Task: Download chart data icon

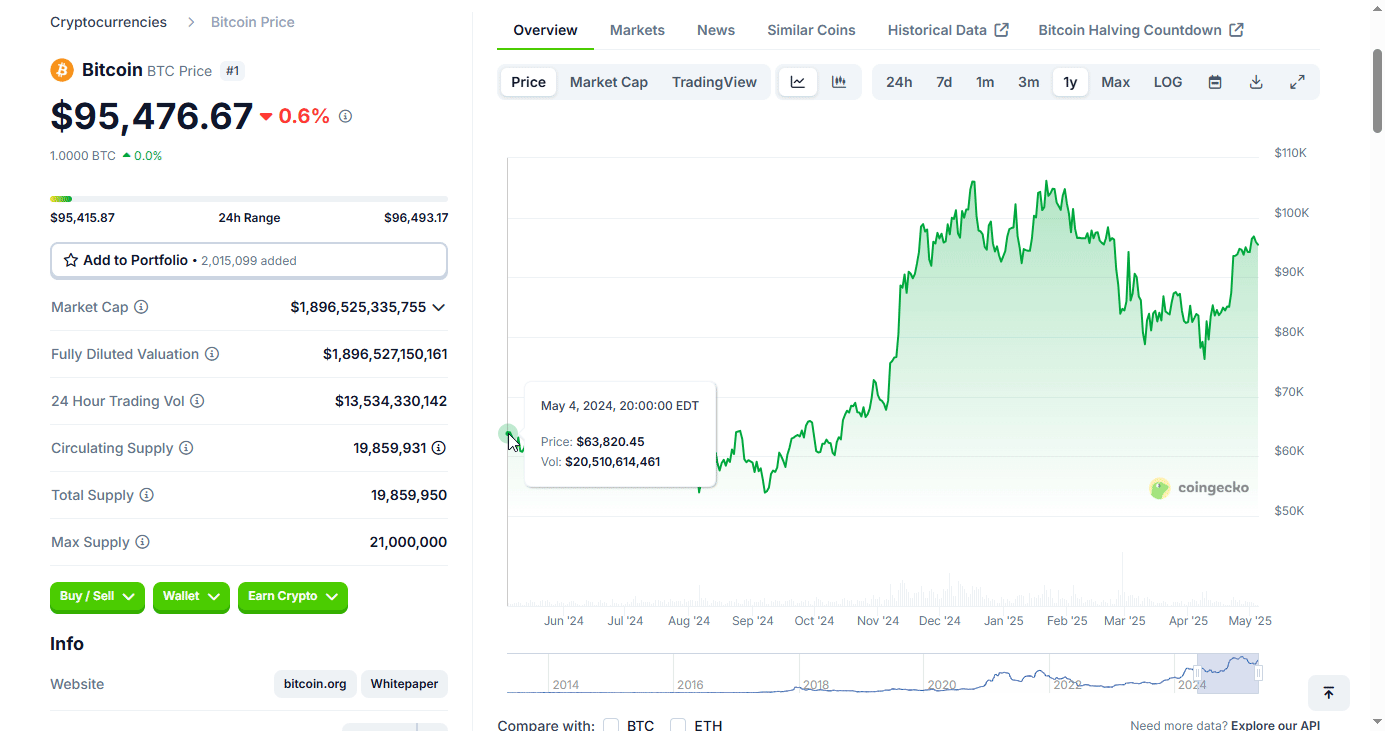Action: [x=1256, y=82]
